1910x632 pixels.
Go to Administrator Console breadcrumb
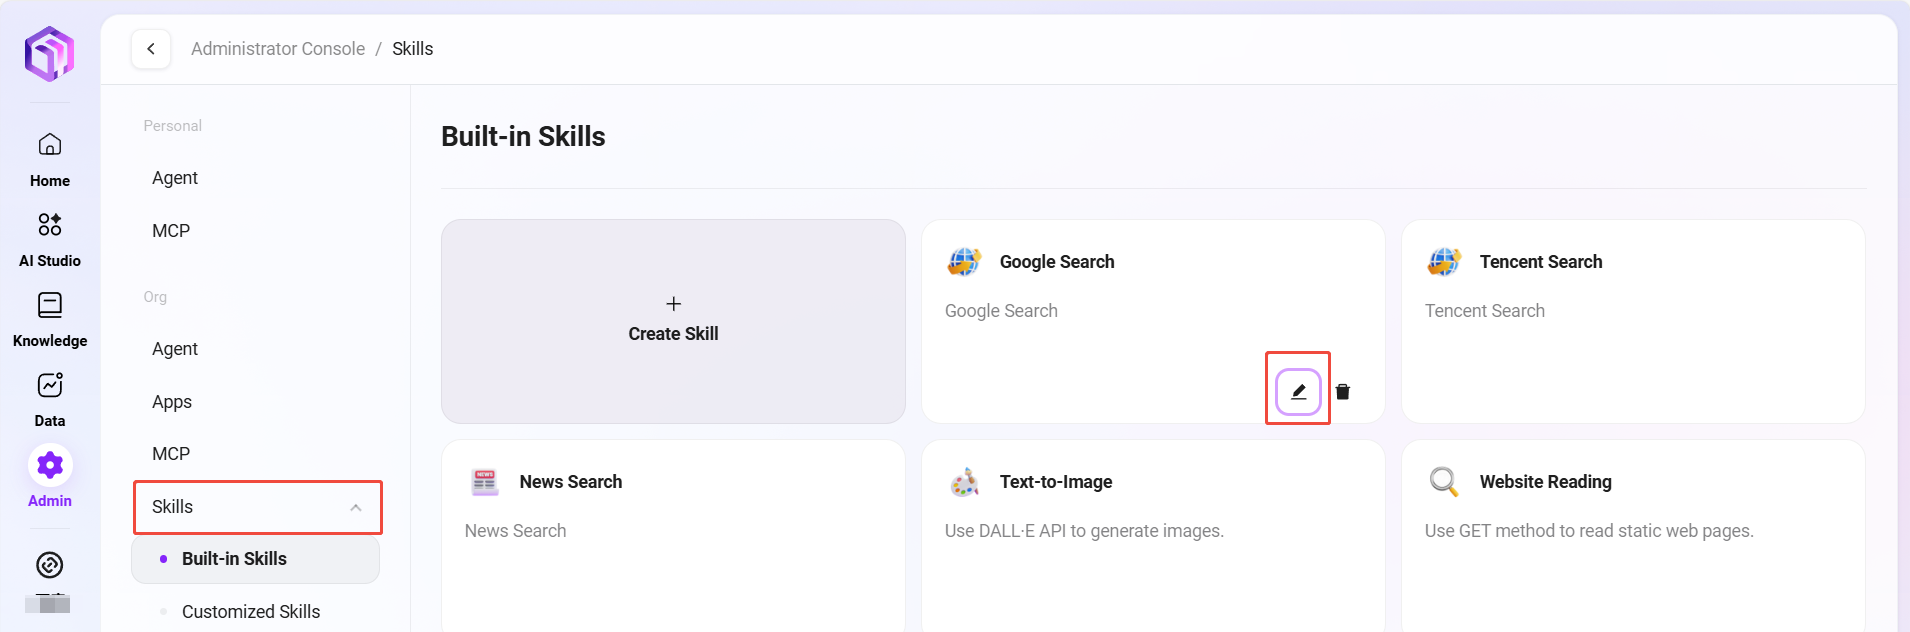click(278, 49)
